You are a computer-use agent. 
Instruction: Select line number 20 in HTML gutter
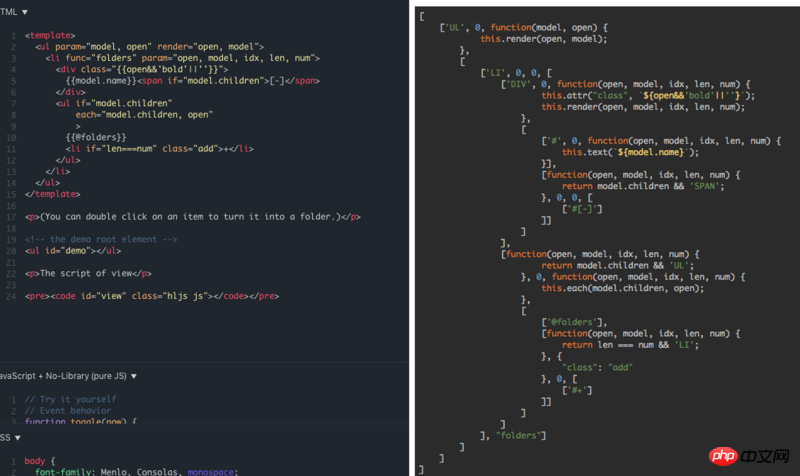coord(11,251)
